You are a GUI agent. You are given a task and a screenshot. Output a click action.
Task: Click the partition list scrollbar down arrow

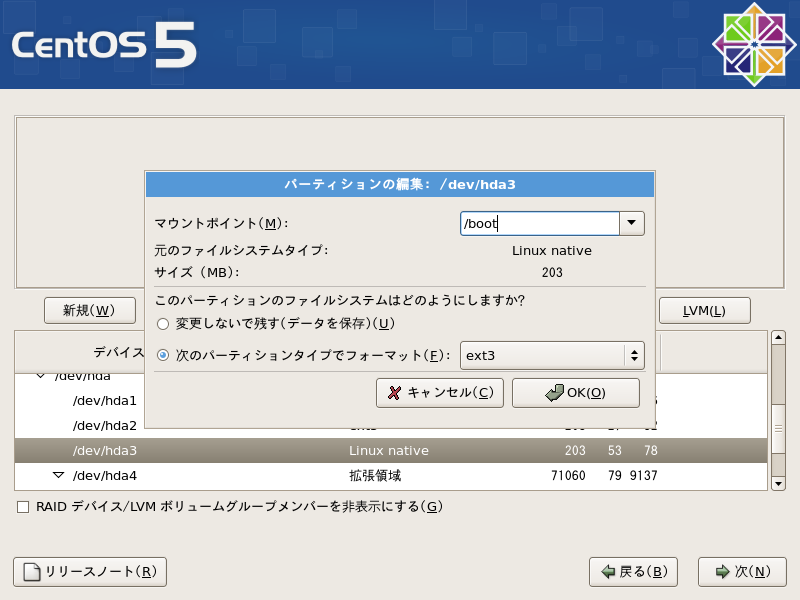click(x=779, y=483)
